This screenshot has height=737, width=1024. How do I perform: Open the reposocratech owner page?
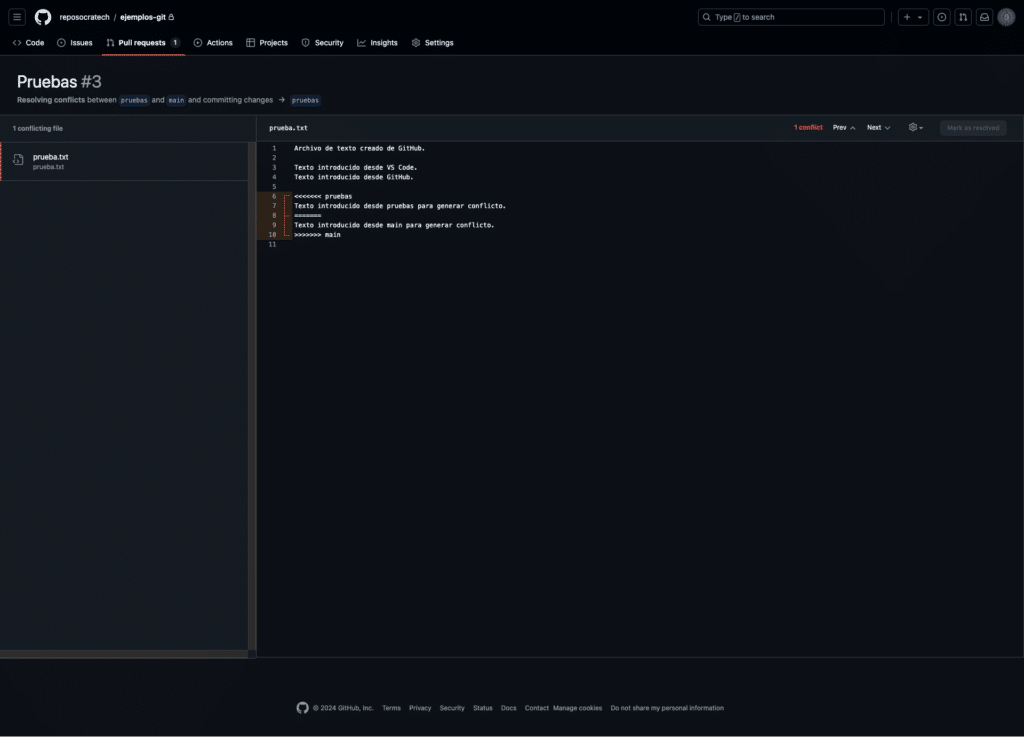click(x=84, y=17)
